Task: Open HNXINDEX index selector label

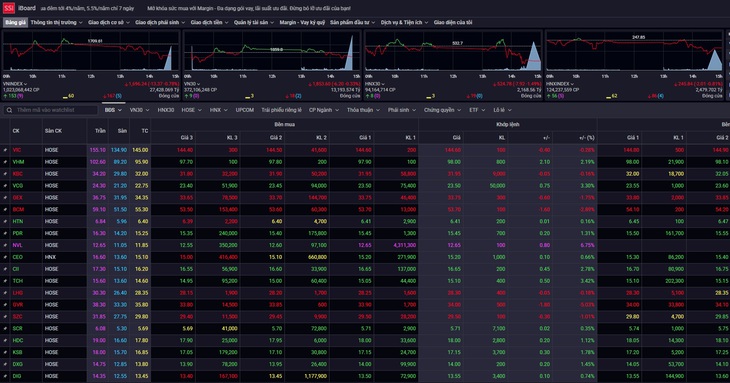Action: (x=561, y=84)
